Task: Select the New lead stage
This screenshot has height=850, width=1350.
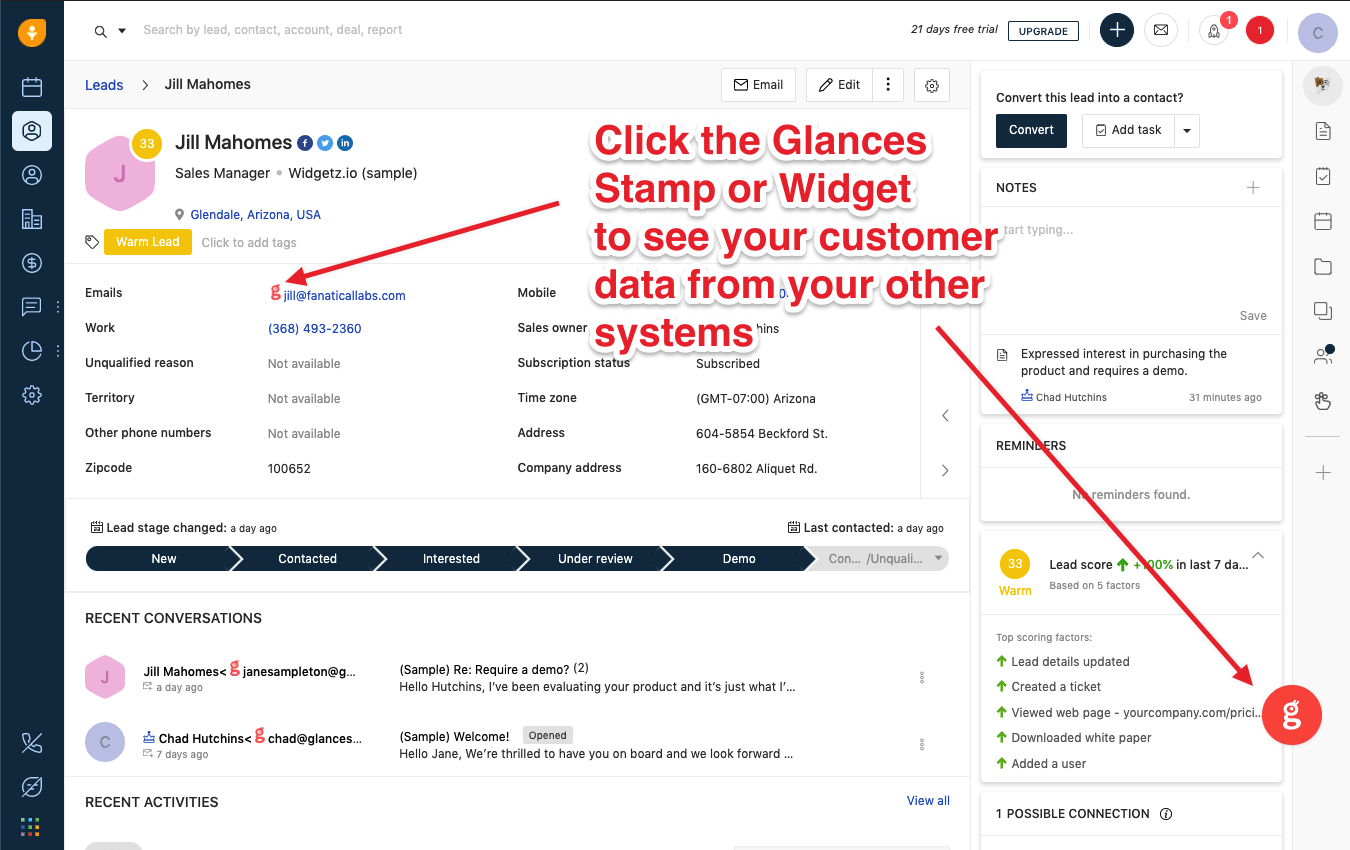Action: 164,559
